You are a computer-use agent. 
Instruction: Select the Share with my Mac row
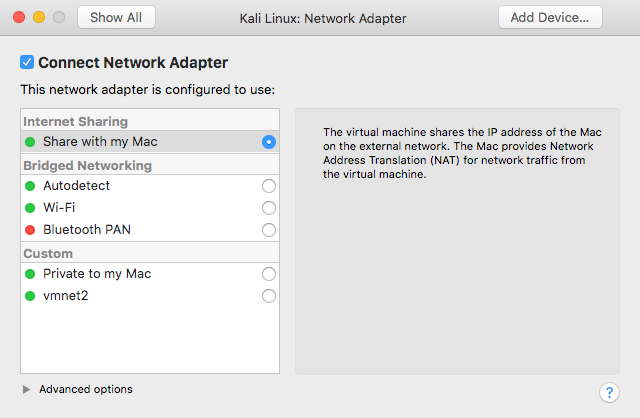click(150, 142)
